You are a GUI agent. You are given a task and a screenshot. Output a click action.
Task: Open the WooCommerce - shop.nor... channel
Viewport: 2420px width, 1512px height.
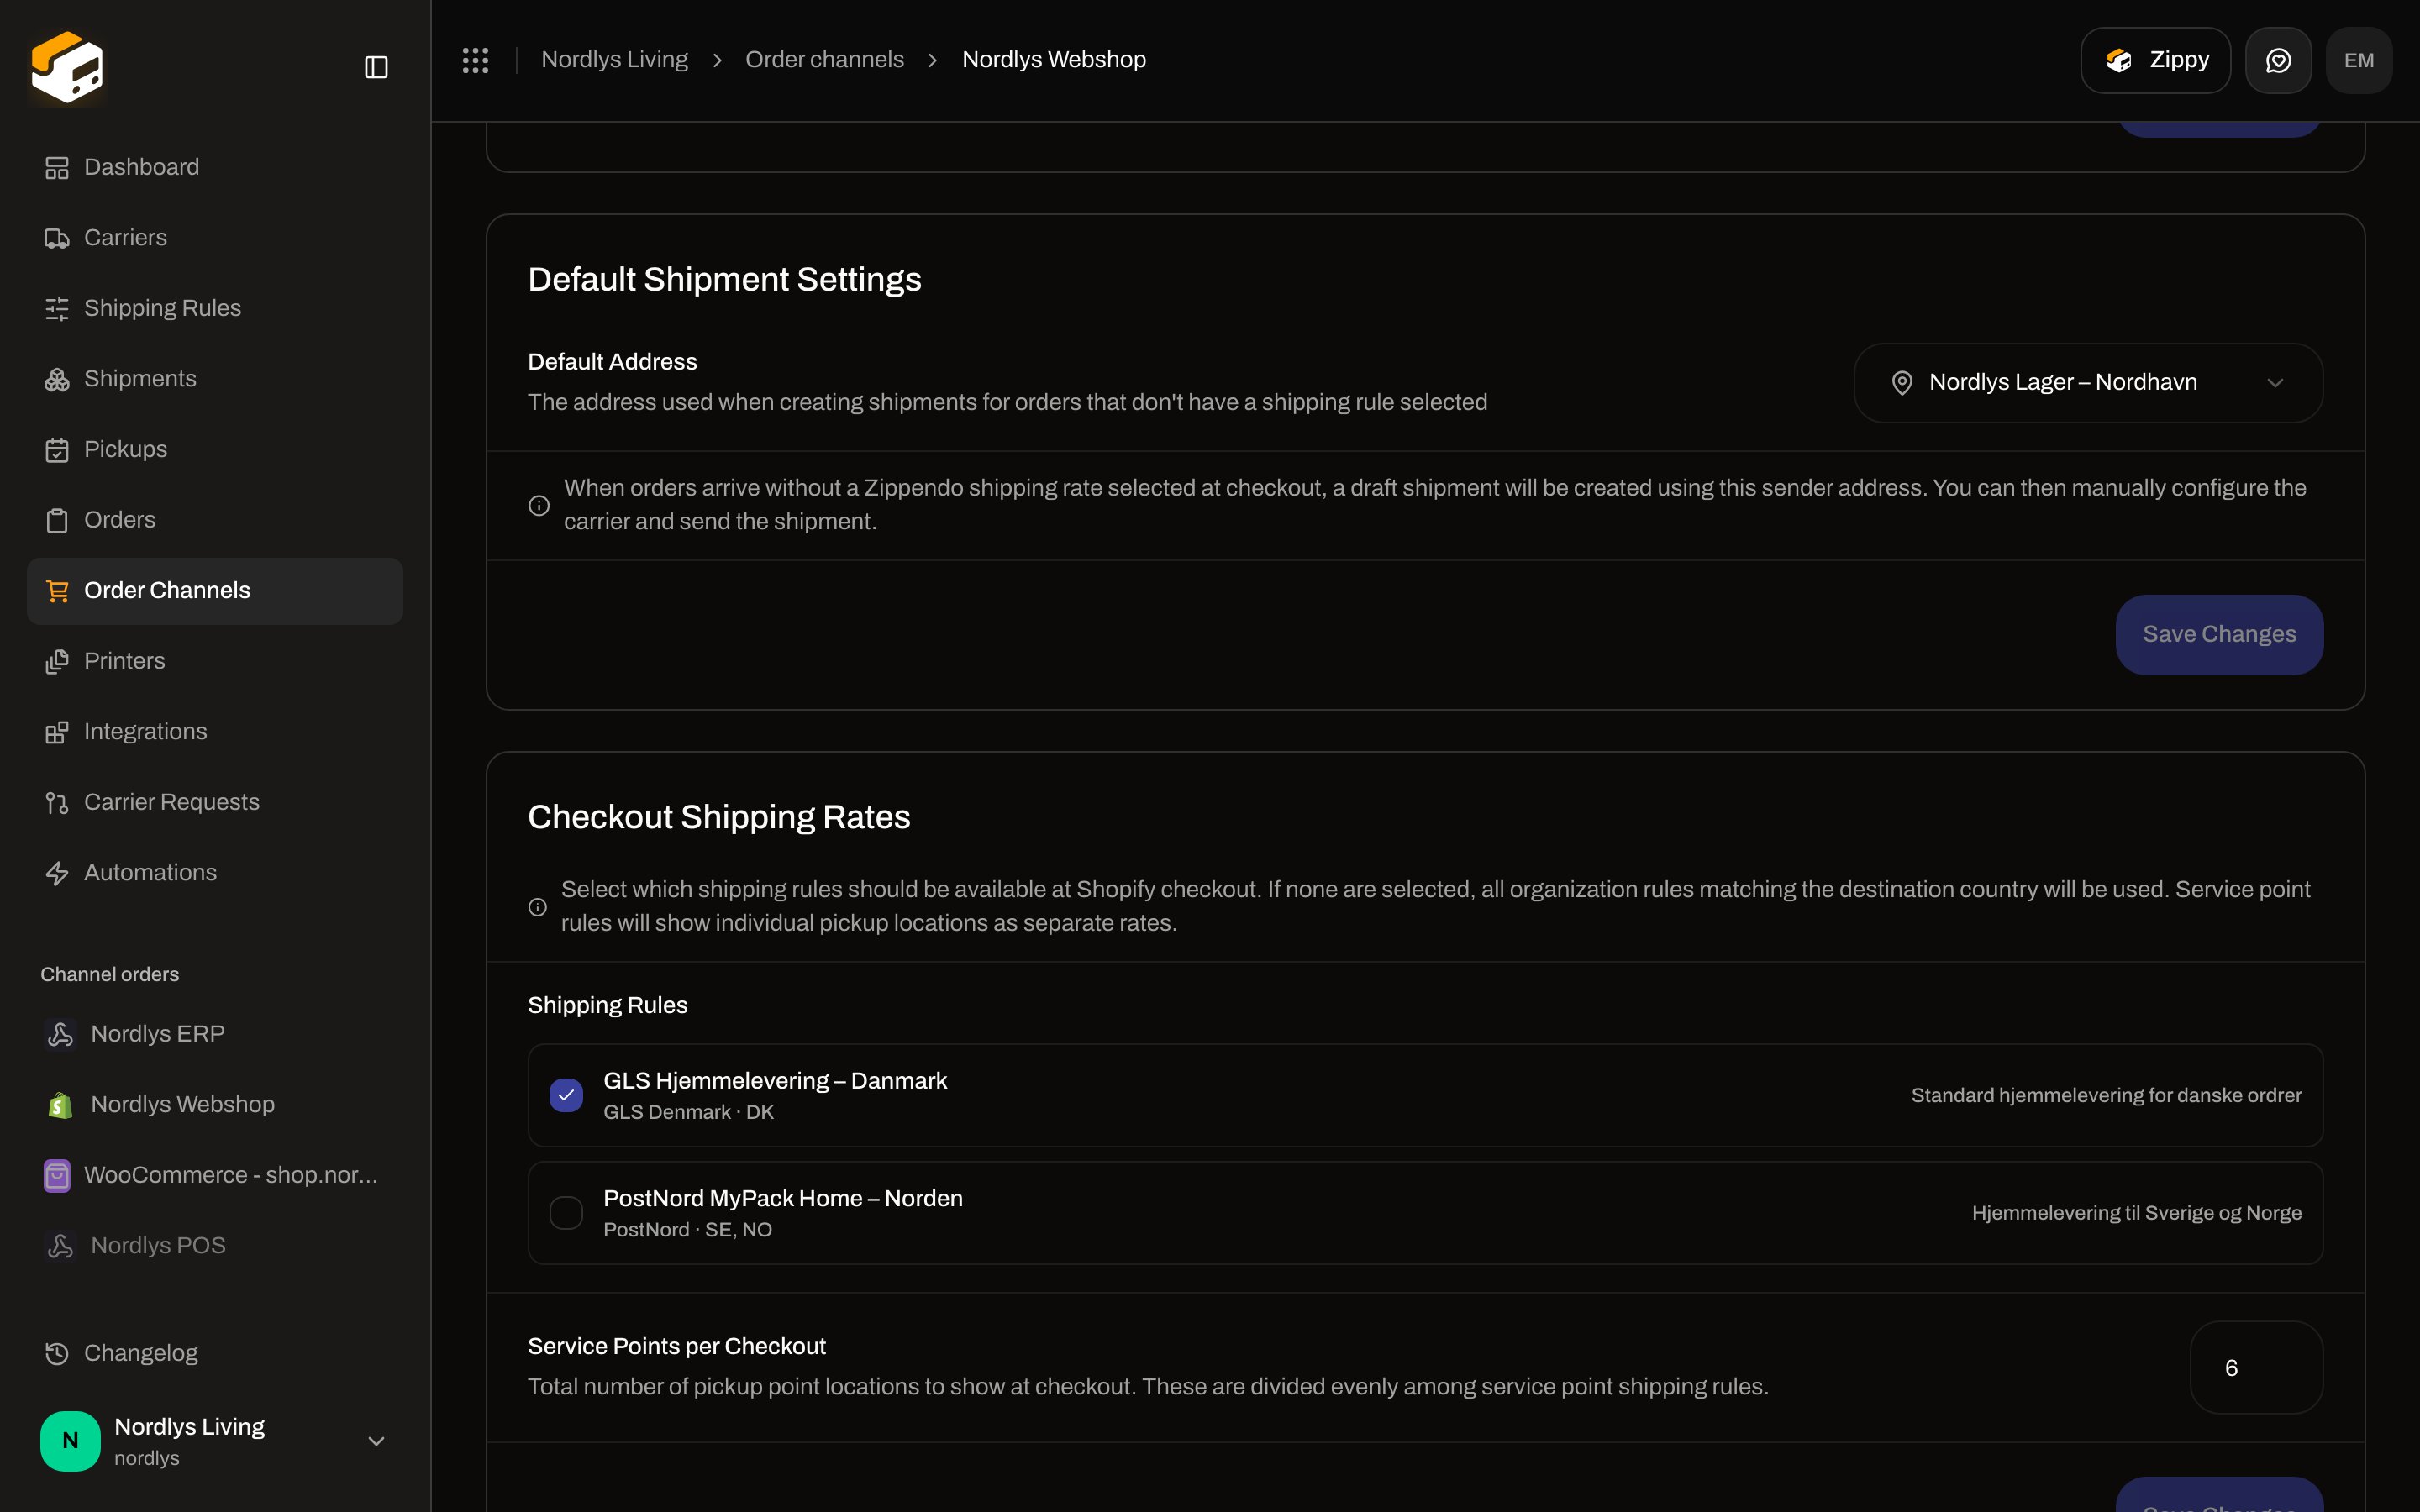pyautogui.click(x=215, y=1175)
